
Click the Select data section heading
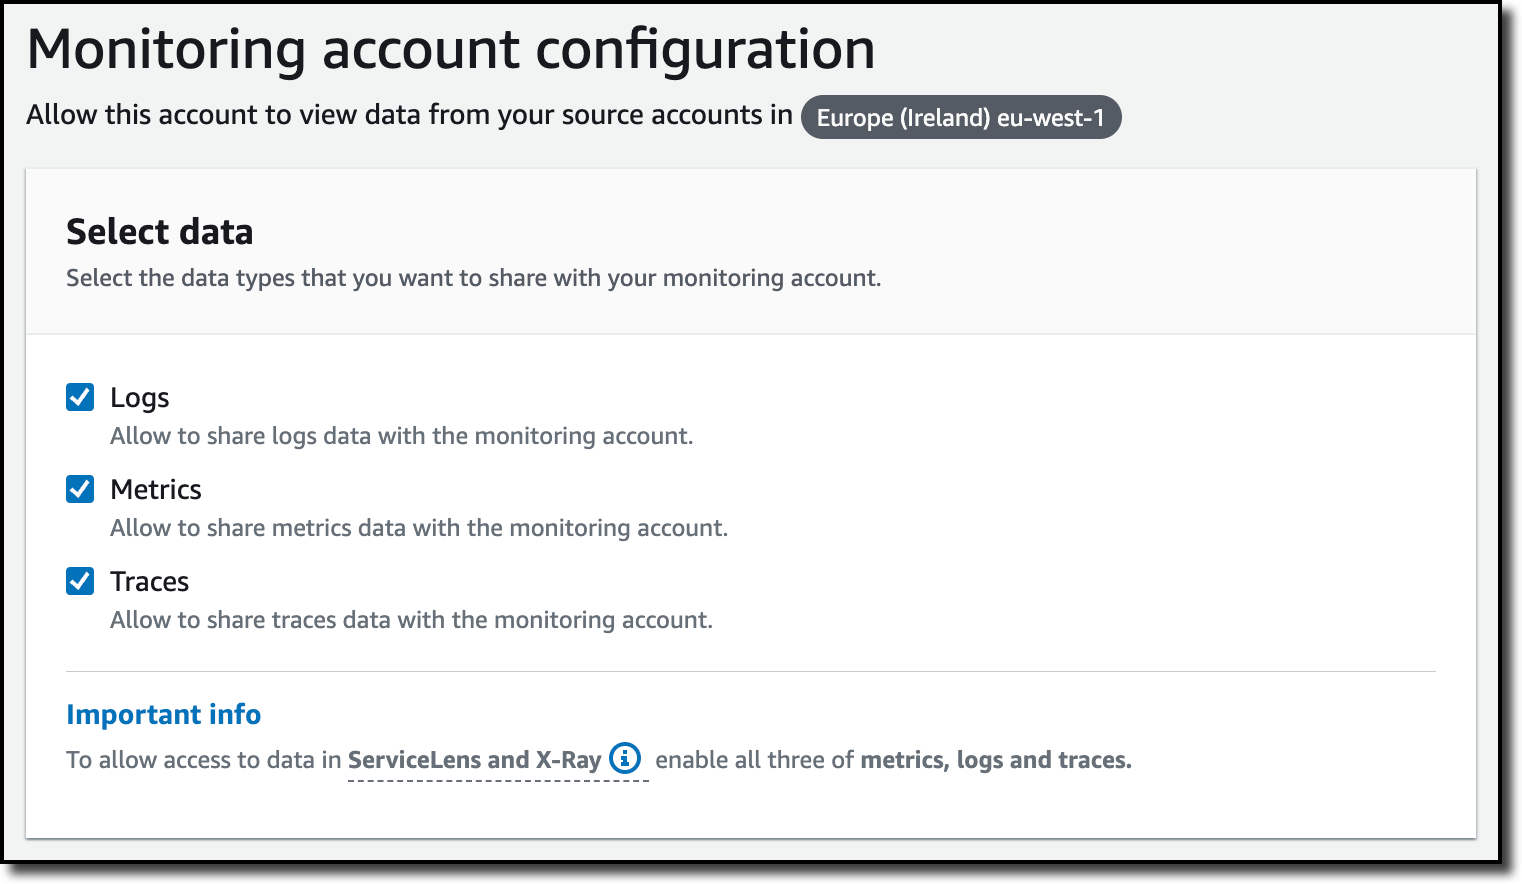pos(160,232)
